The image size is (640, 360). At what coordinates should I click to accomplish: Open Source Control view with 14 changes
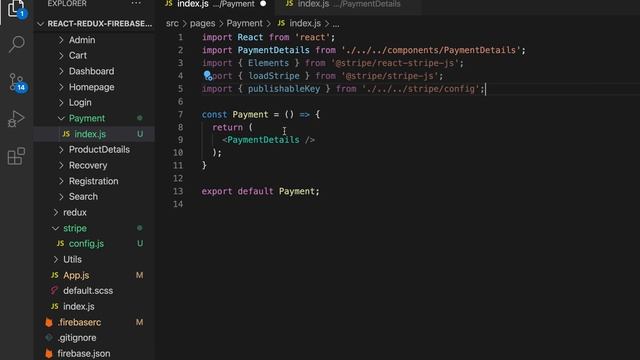17,82
